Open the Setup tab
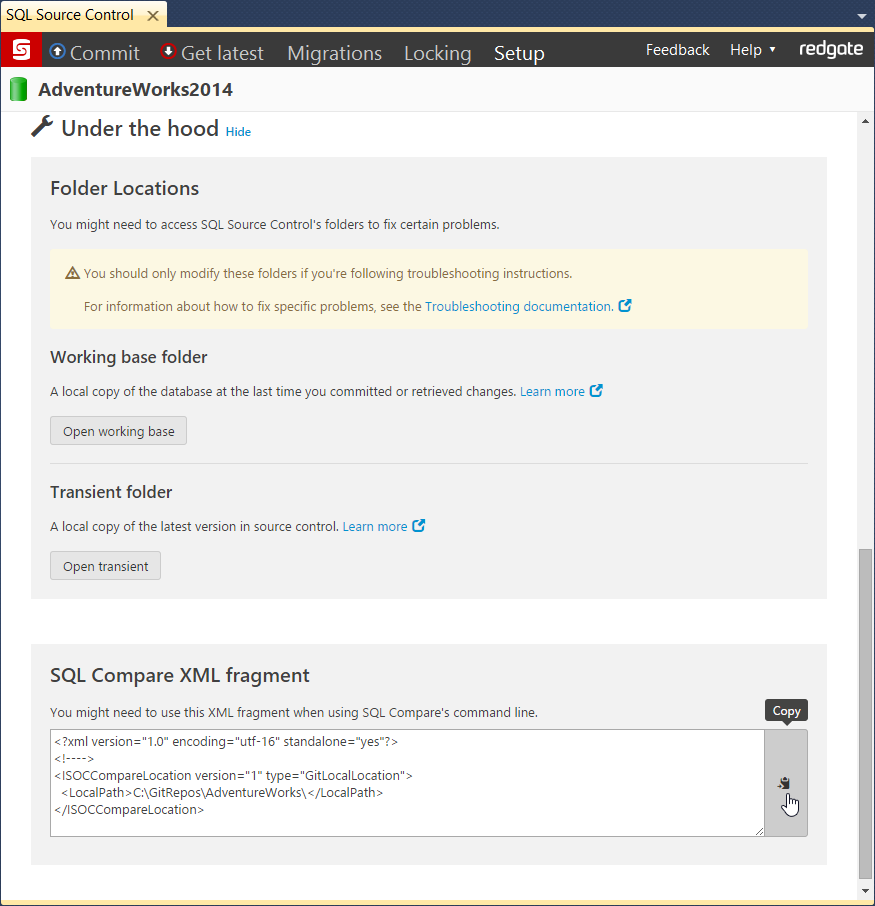The width and height of the screenshot is (875, 906). tap(519, 53)
